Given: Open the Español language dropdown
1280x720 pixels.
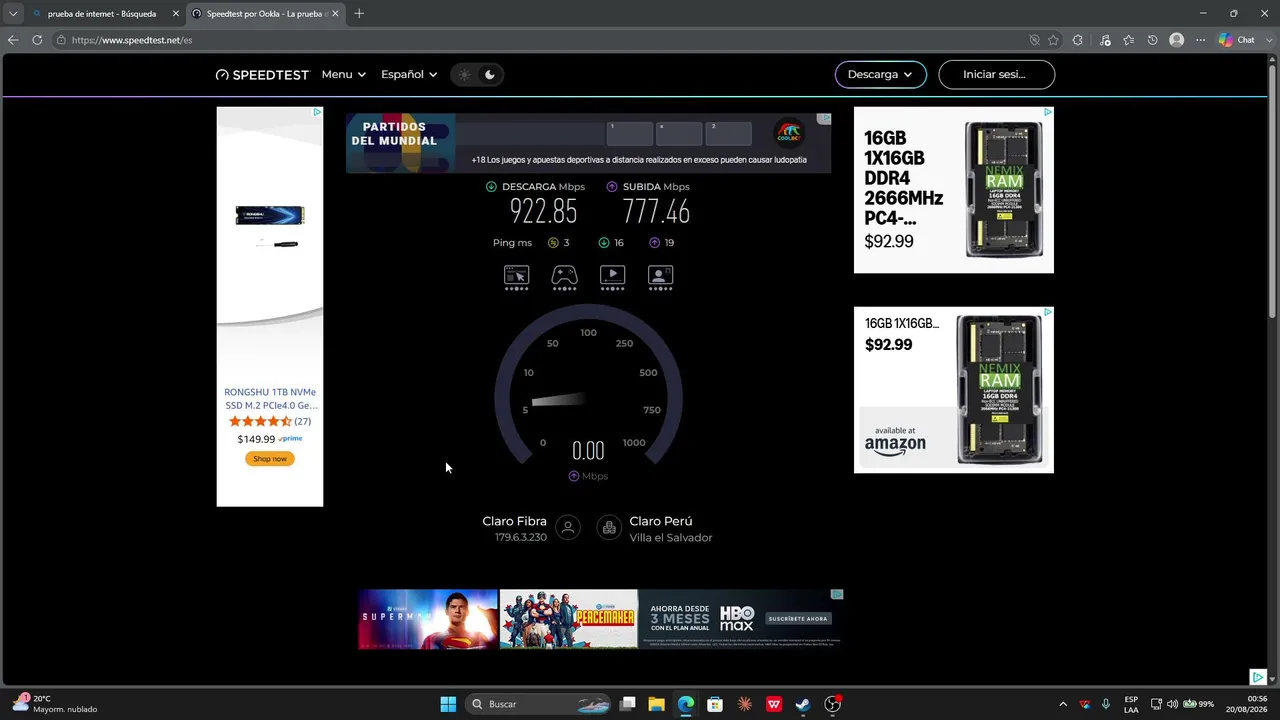Looking at the screenshot, I should (x=409, y=75).
